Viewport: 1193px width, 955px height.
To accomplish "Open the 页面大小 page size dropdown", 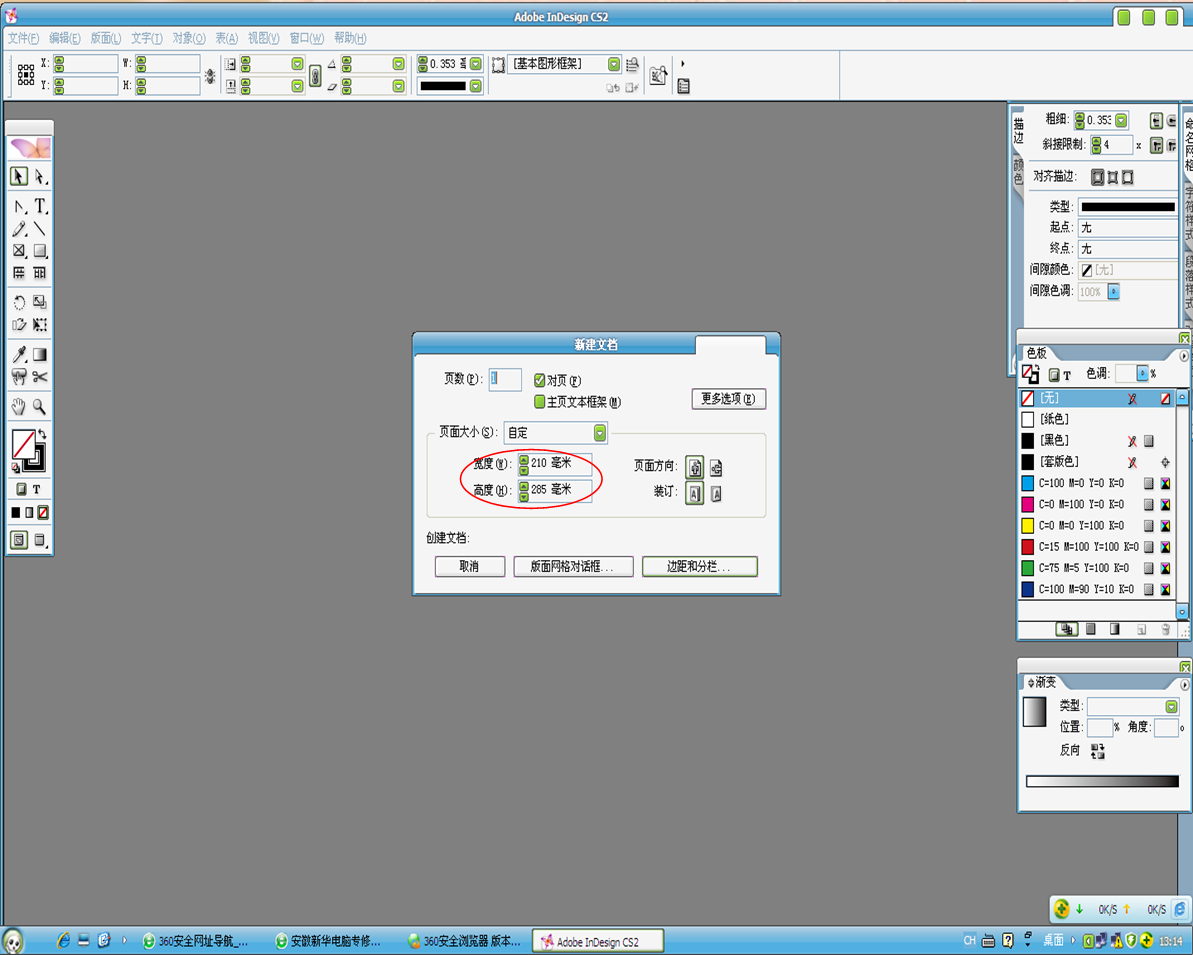I will tap(599, 433).
